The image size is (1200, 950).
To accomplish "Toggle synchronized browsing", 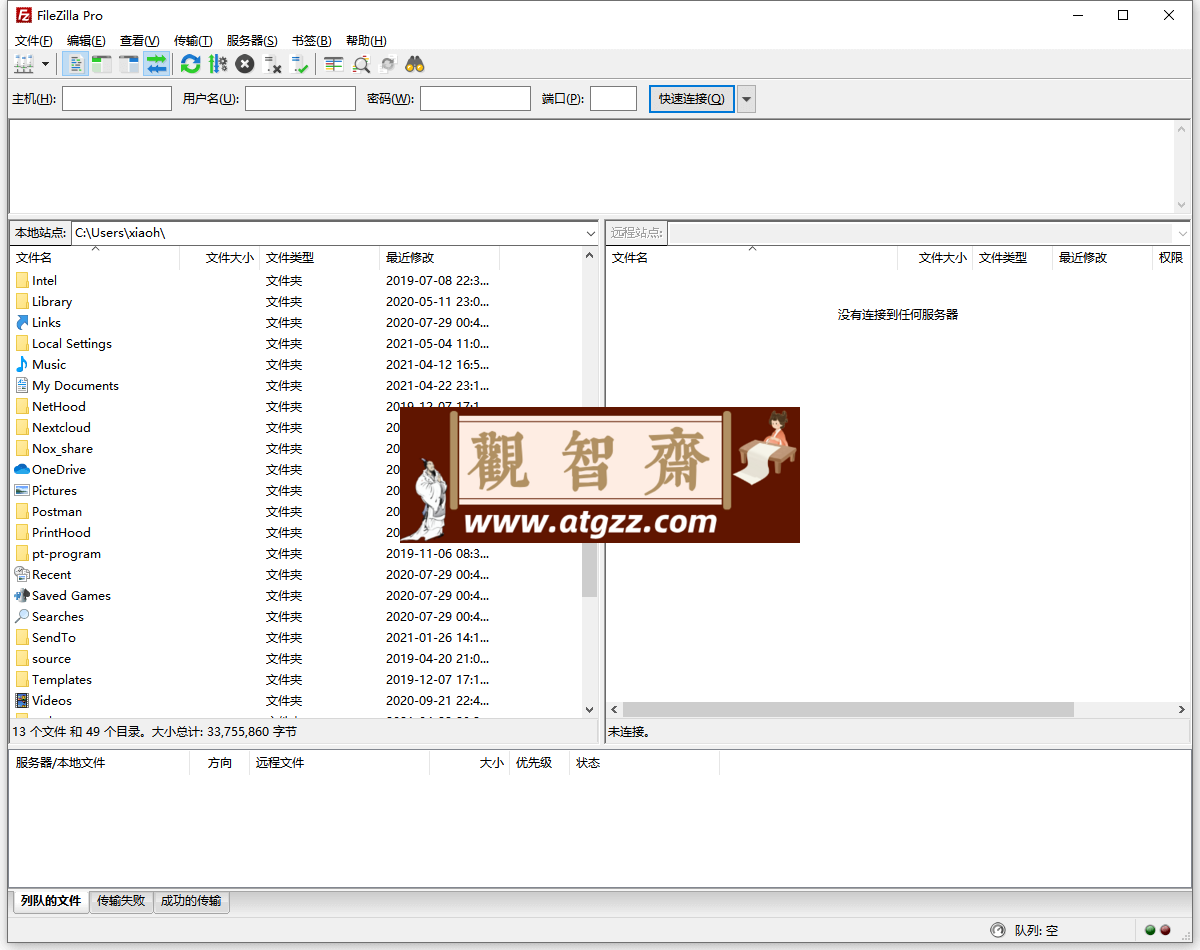I will [x=388, y=64].
